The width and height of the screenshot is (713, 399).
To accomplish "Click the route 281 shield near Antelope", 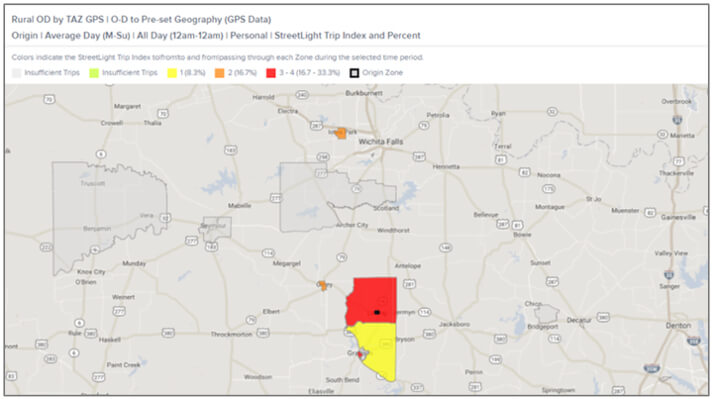I will (409, 284).
